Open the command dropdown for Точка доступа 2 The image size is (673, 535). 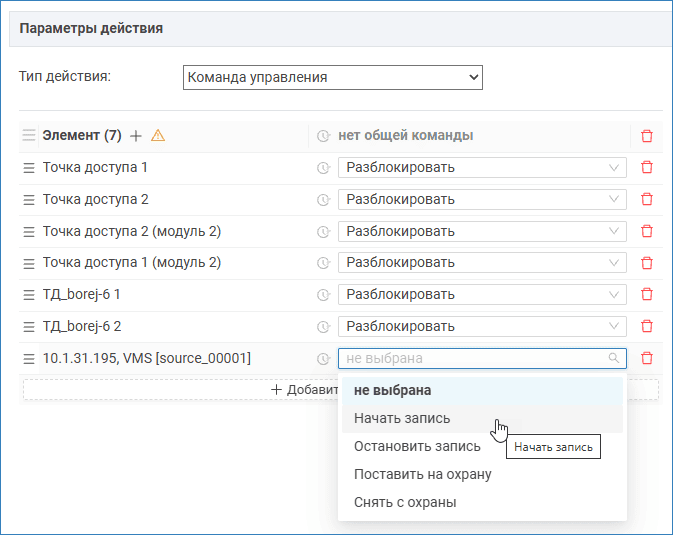[x=482, y=199]
